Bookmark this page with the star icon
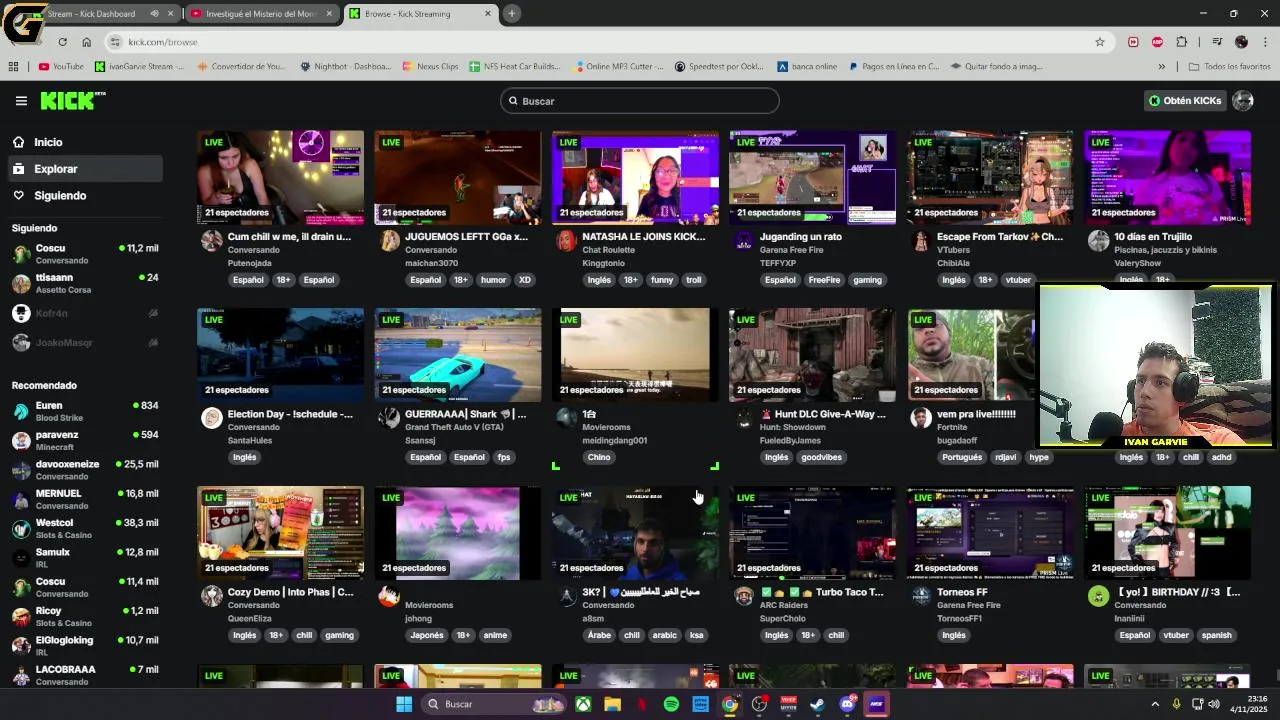This screenshot has width=1280, height=720. (1100, 42)
